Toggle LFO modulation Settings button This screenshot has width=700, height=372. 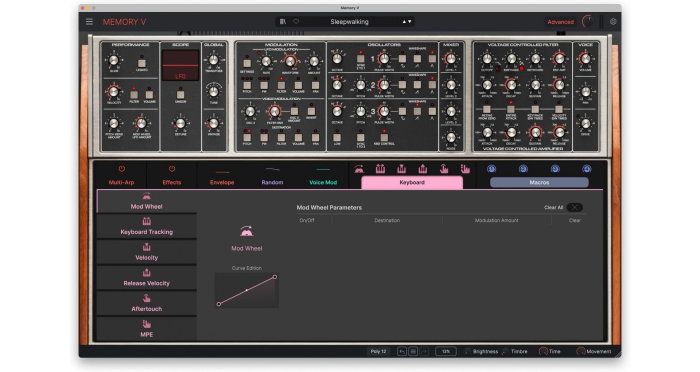coord(247,63)
